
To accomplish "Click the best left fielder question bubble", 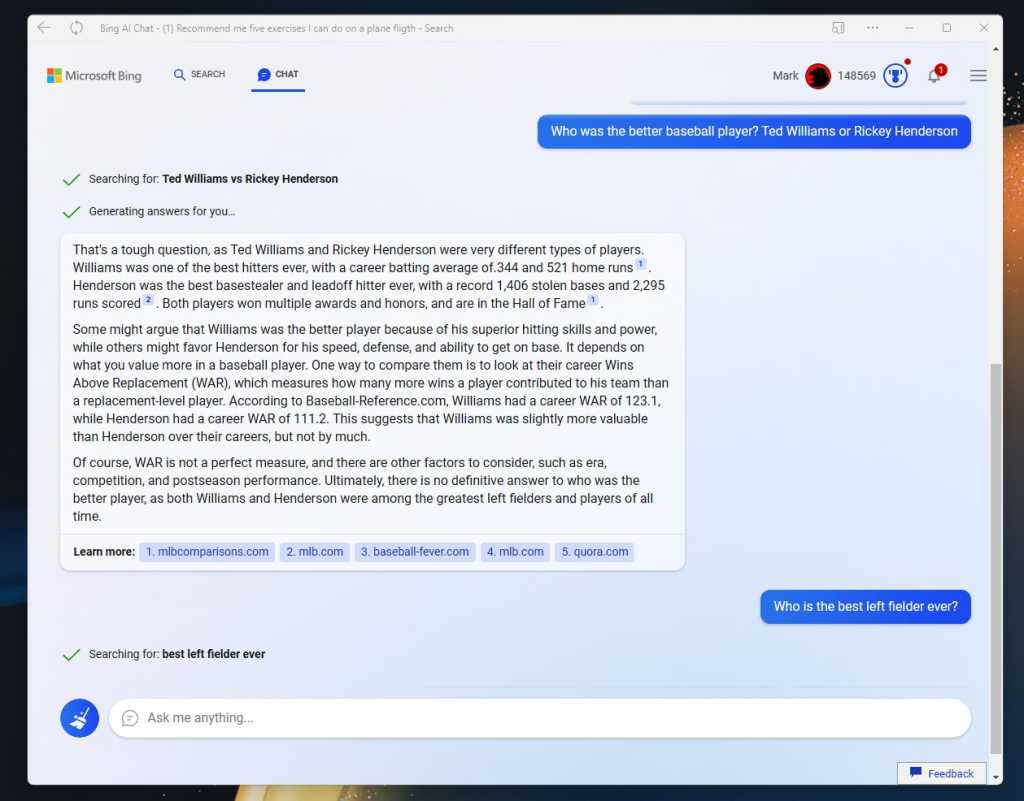I will (865, 606).
